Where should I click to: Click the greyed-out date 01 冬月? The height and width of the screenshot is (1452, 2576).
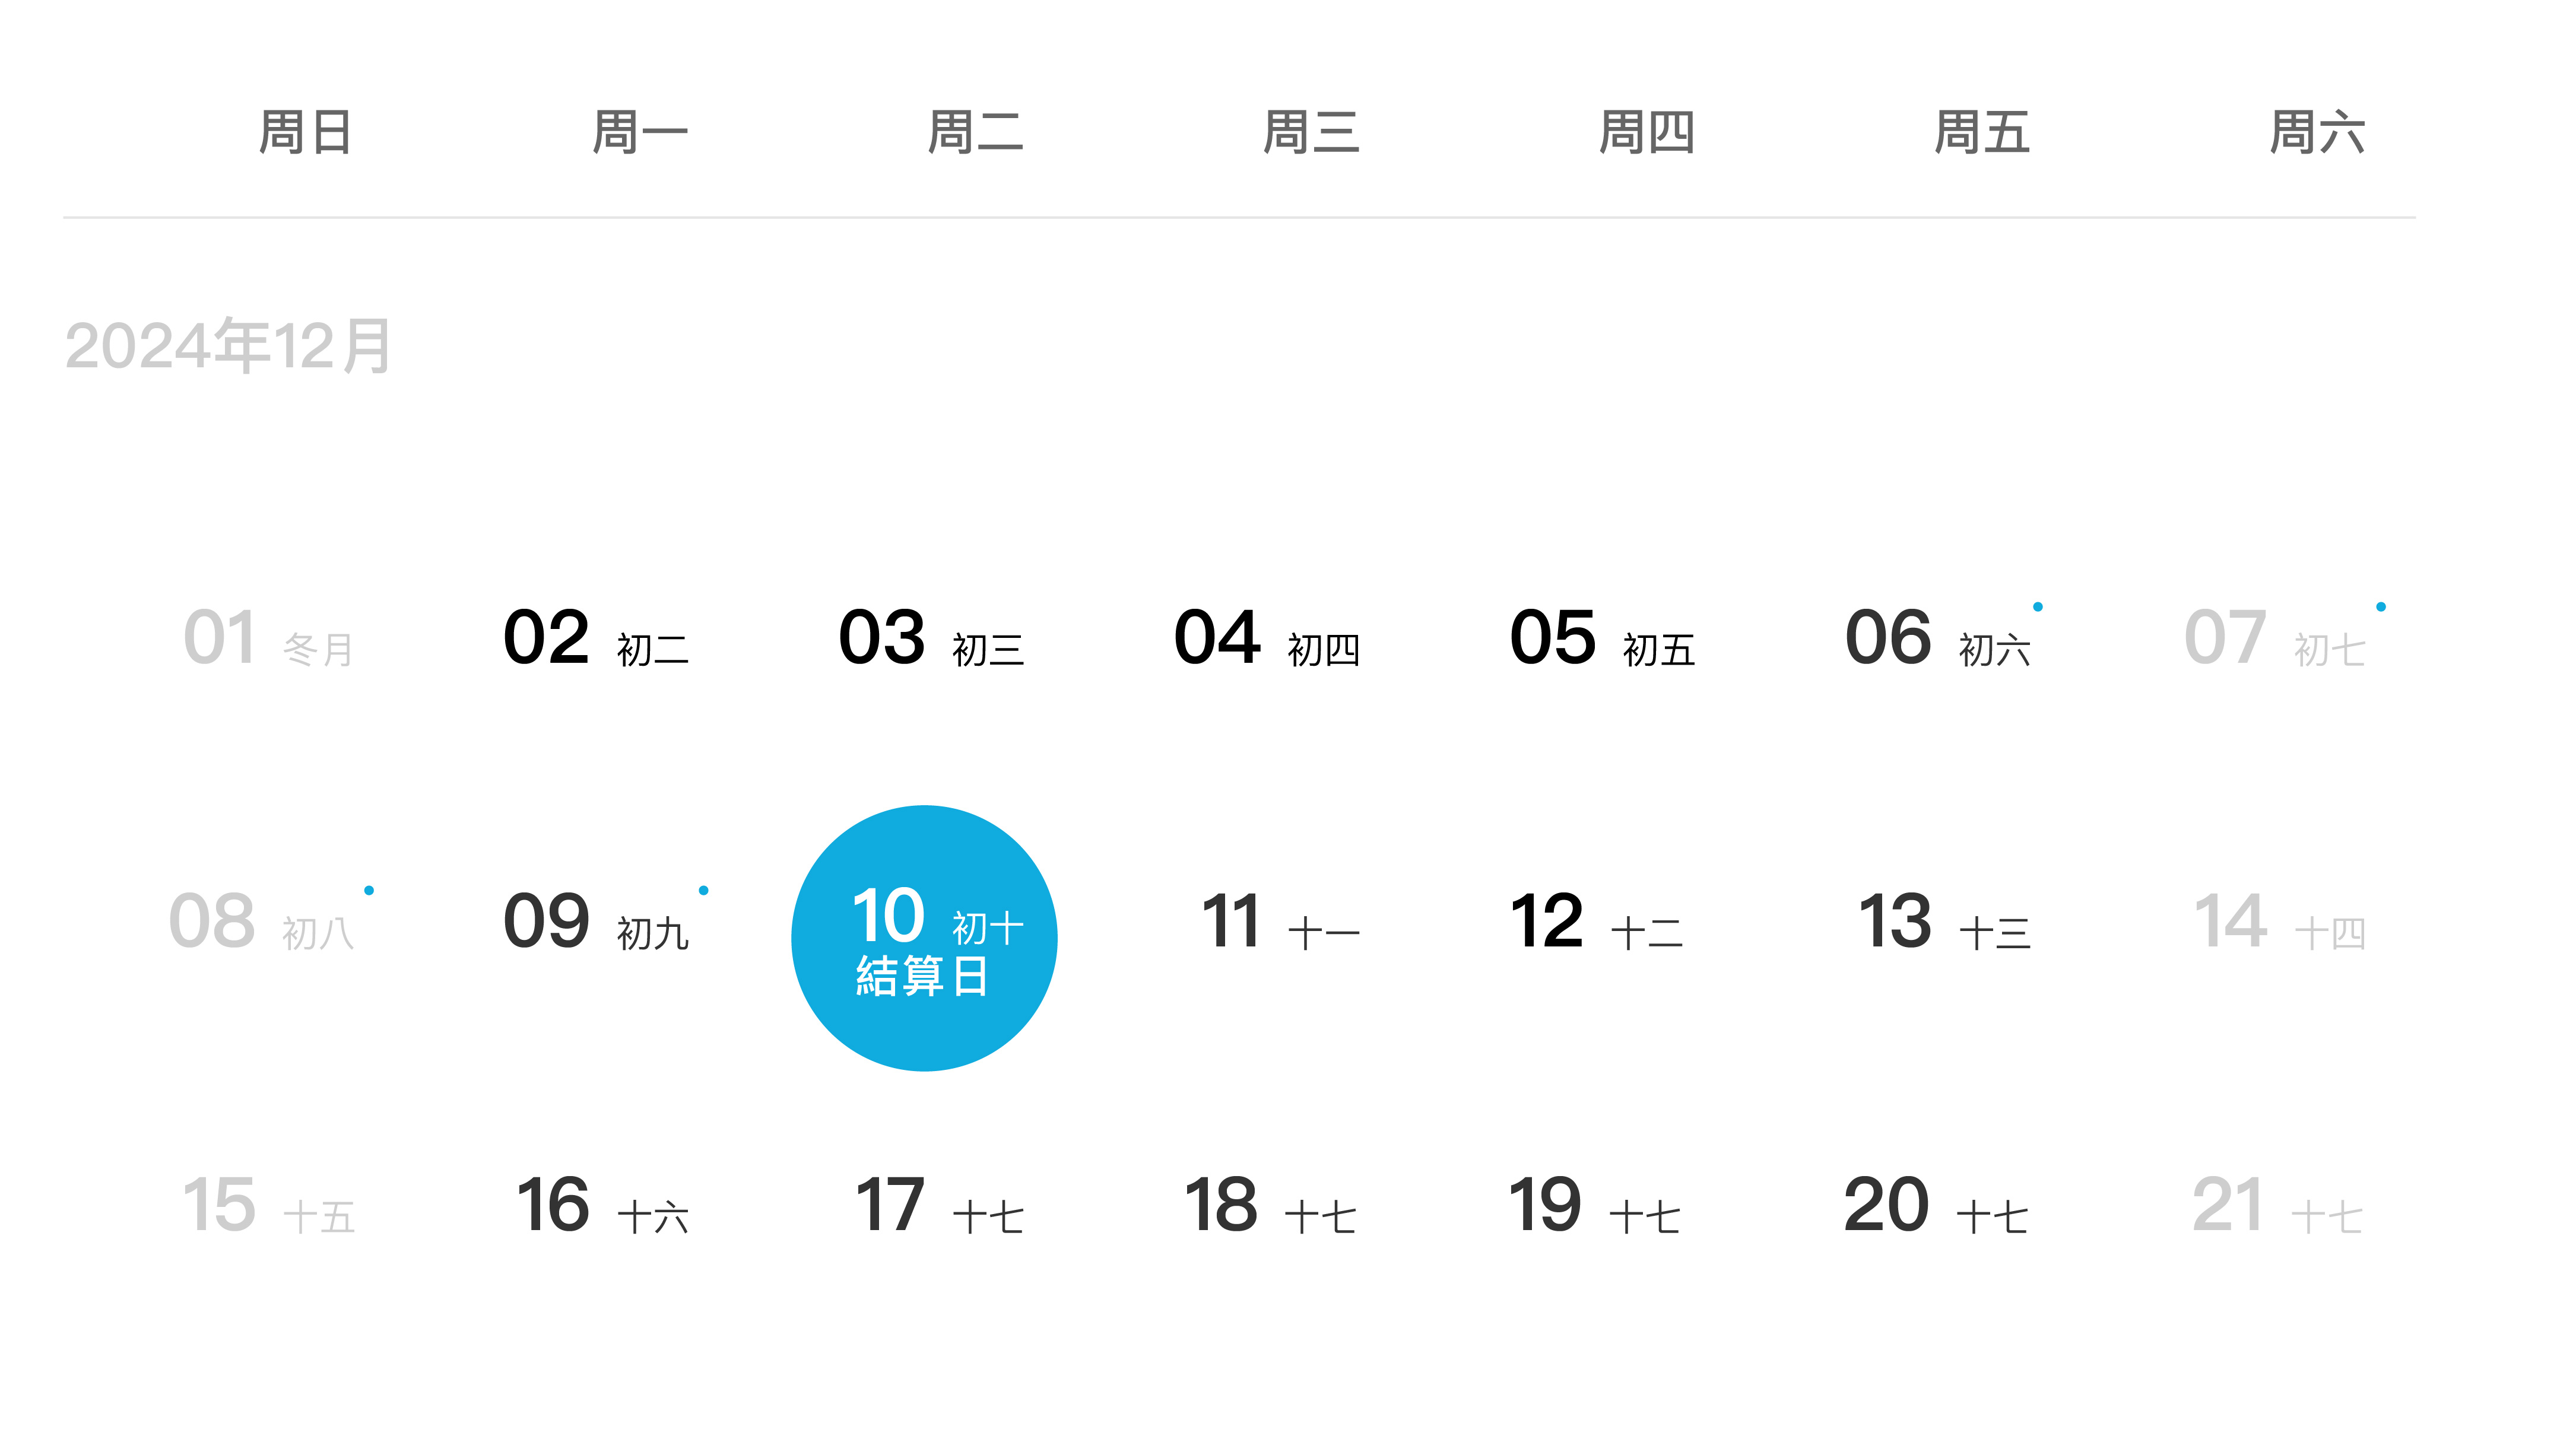coord(268,638)
